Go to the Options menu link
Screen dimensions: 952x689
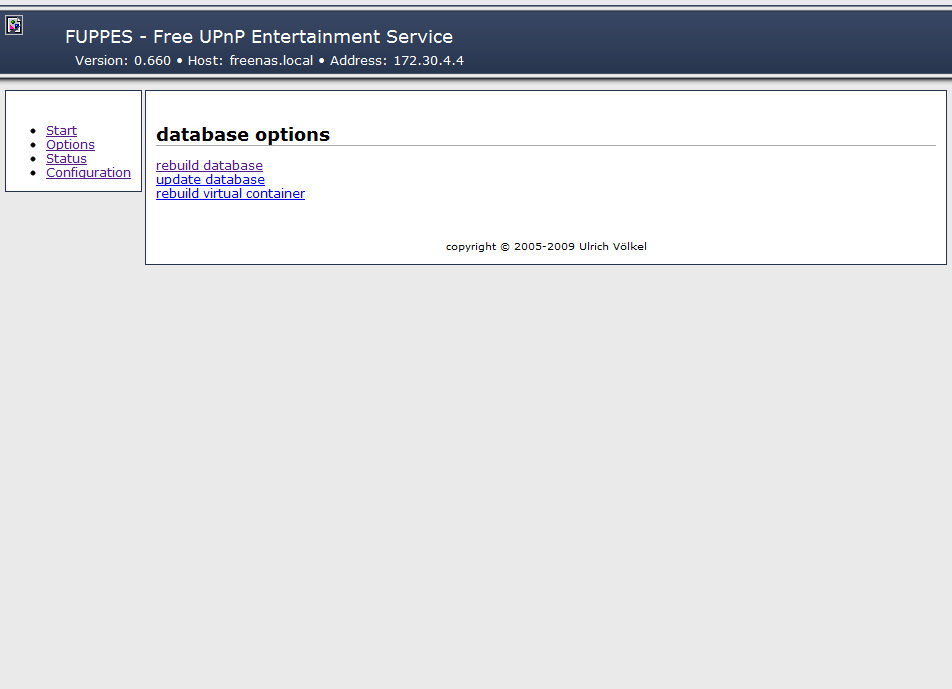click(x=70, y=144)
